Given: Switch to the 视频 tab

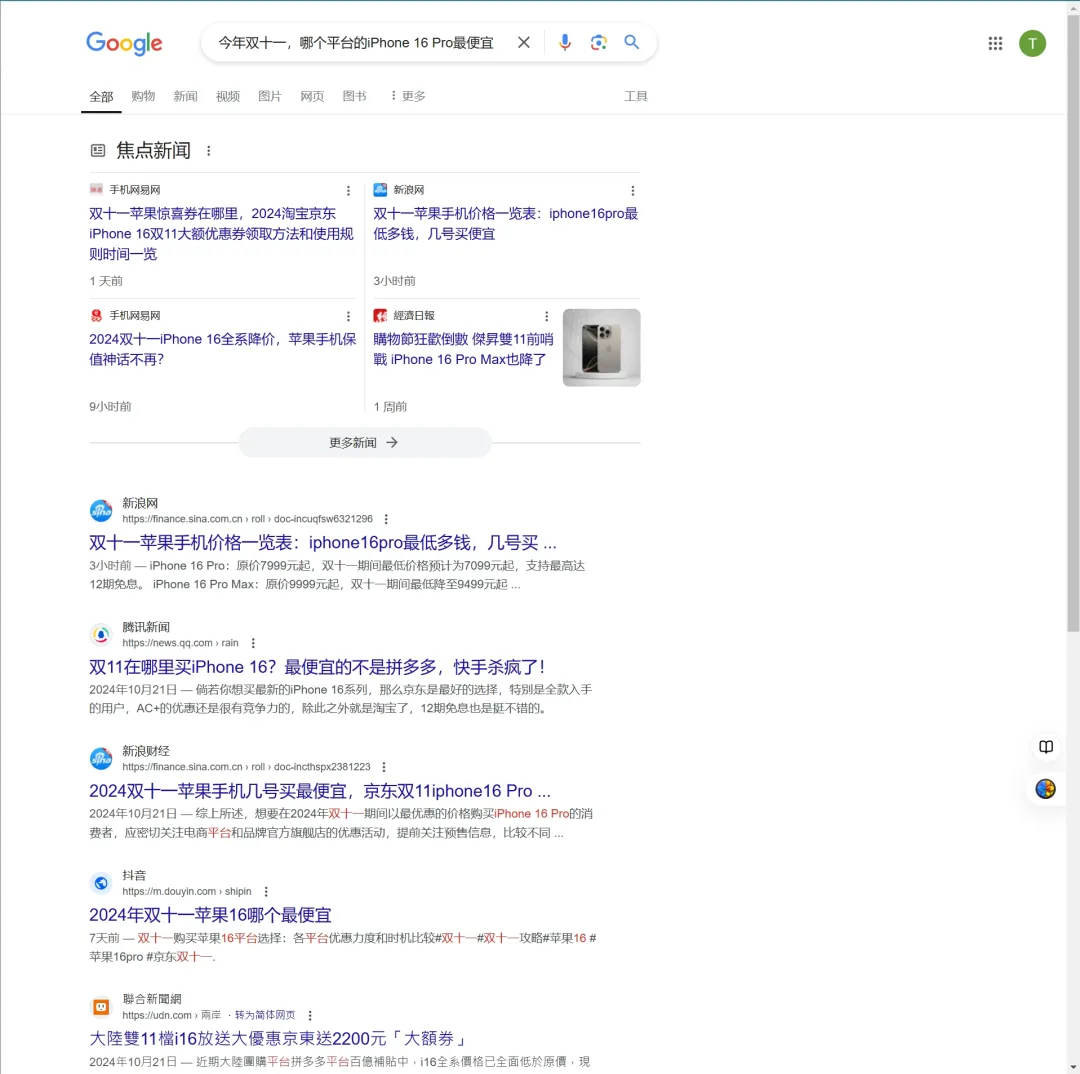Looking at the screenshot, I should click(x=228, y=96).
